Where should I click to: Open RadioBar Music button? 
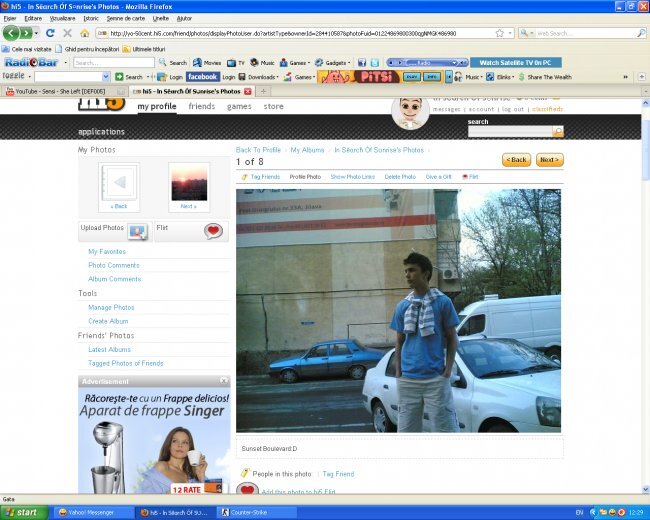coord(262,63)
